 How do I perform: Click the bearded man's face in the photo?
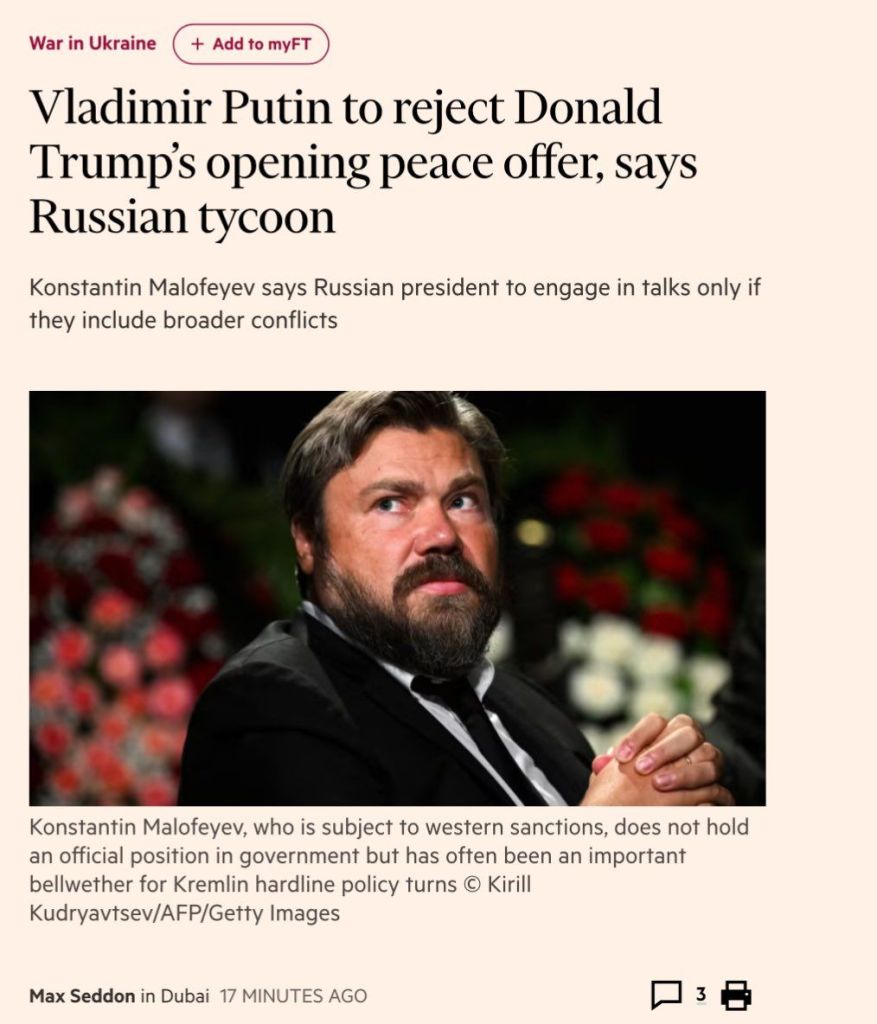[x=412, y=530]
